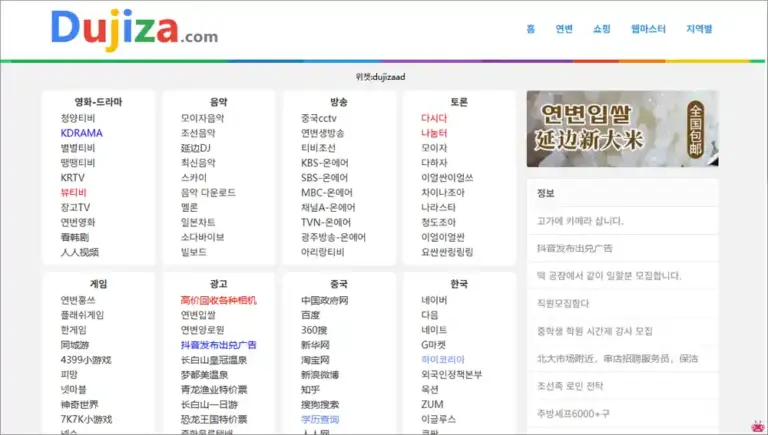768x435 pixels.
Task: Open the 한게임 link
Action: 73,330
